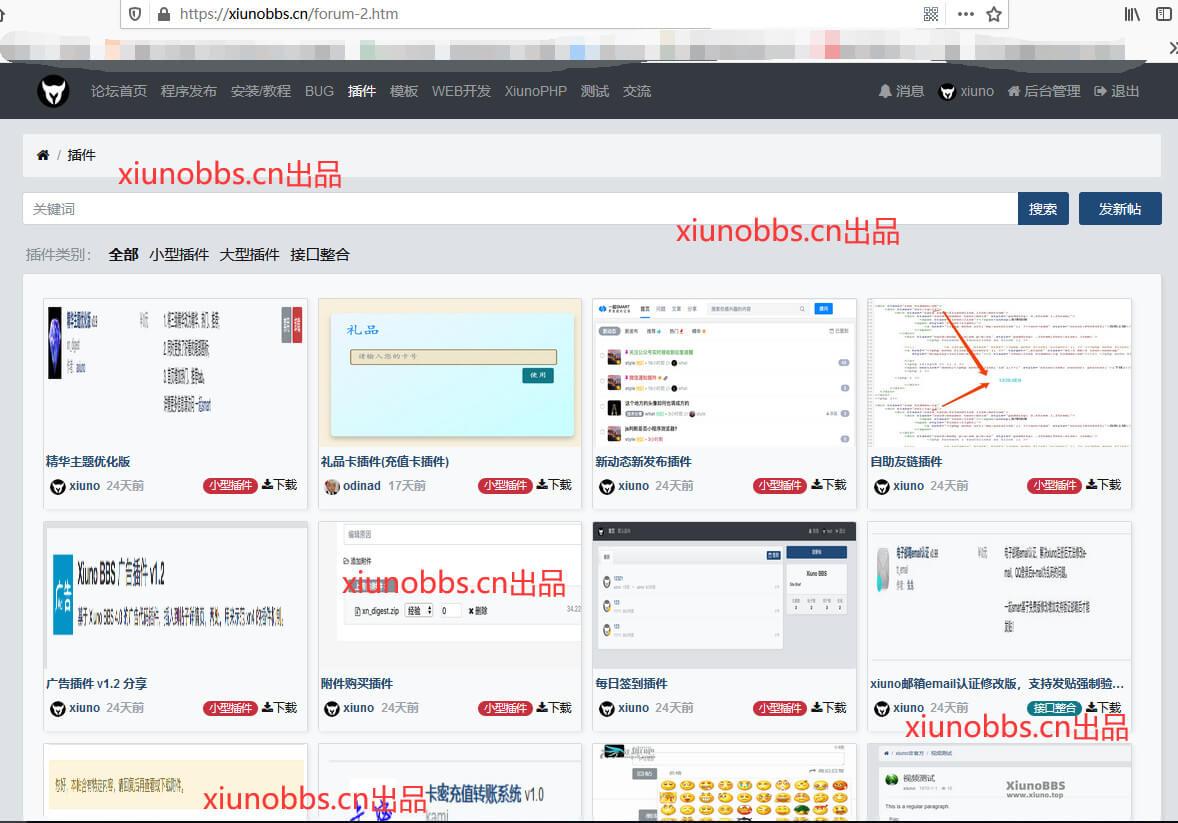Screen dimensions: 1178x823
Task: Open 交流 section in navbar
Action: tap(637, 91)
